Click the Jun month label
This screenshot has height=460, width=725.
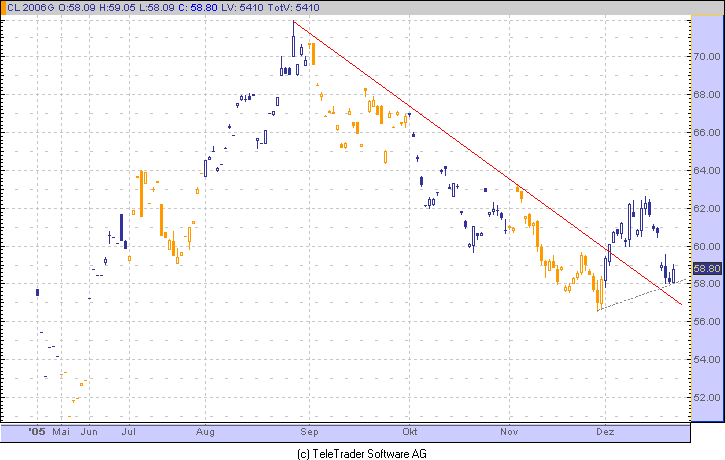[89, 432]
